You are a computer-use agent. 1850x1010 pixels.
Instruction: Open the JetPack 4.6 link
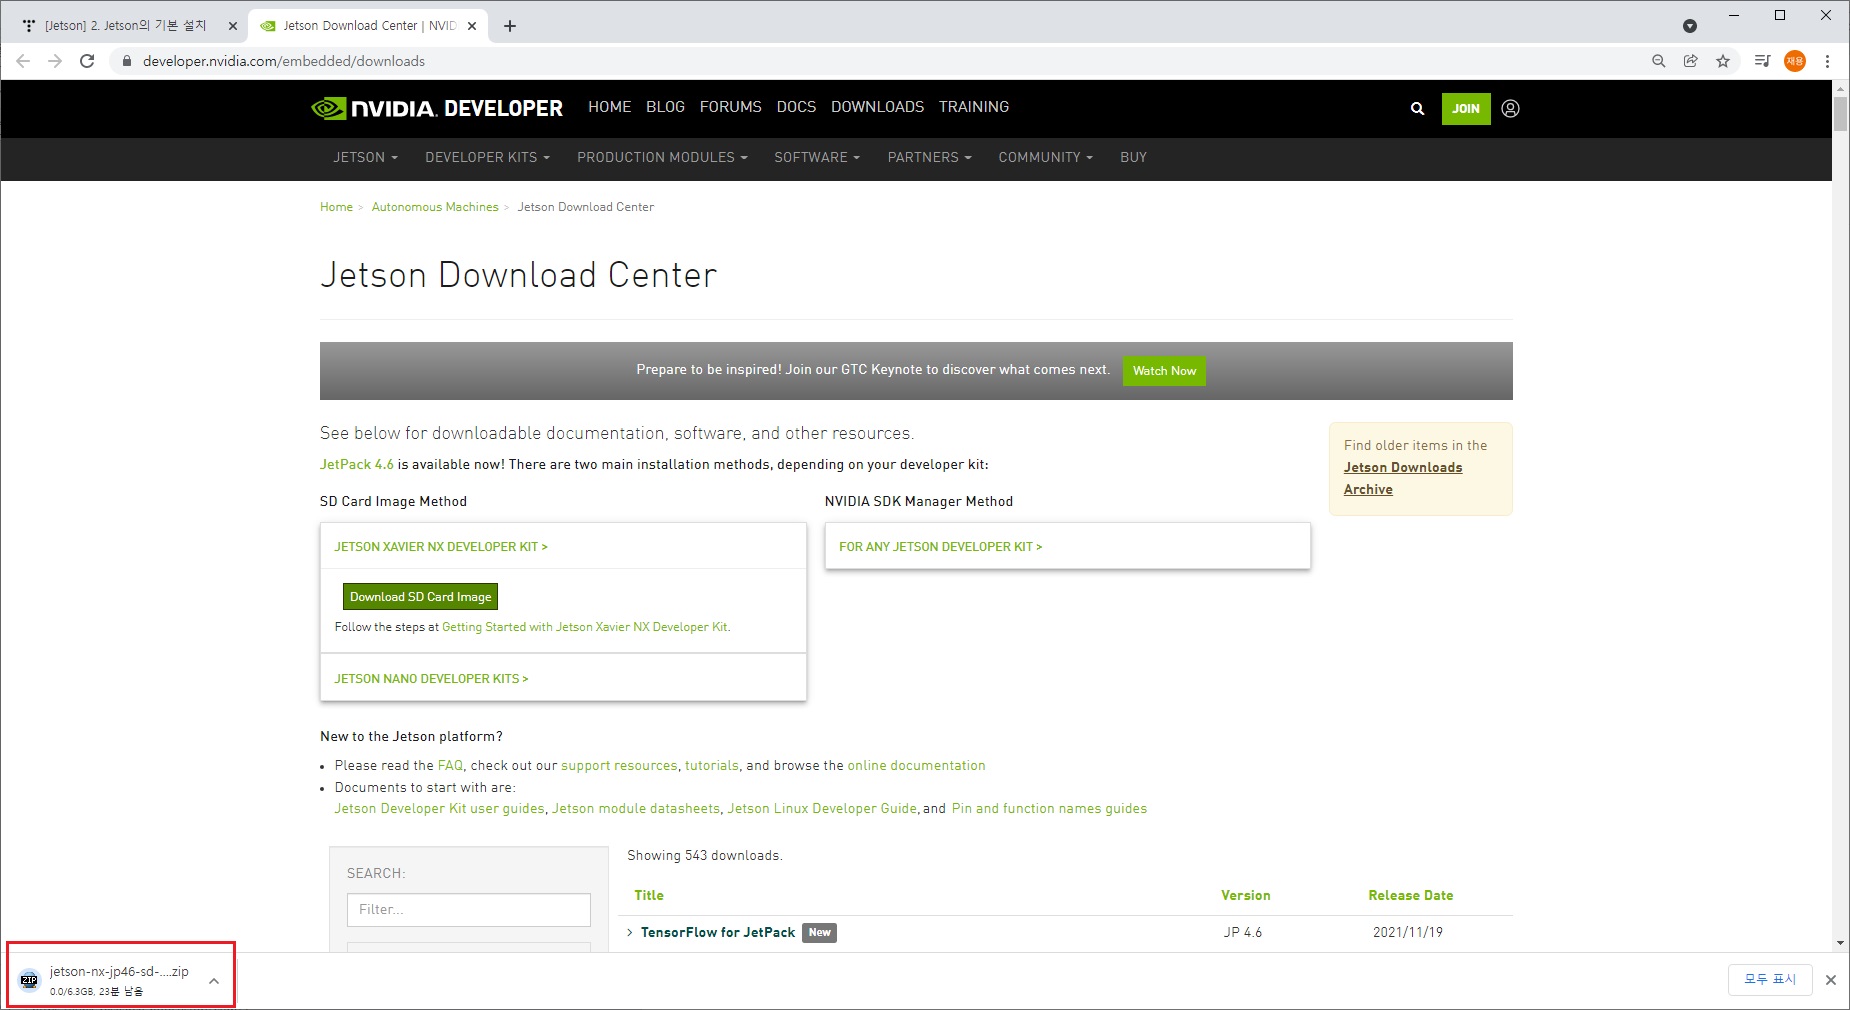[357, 464]
